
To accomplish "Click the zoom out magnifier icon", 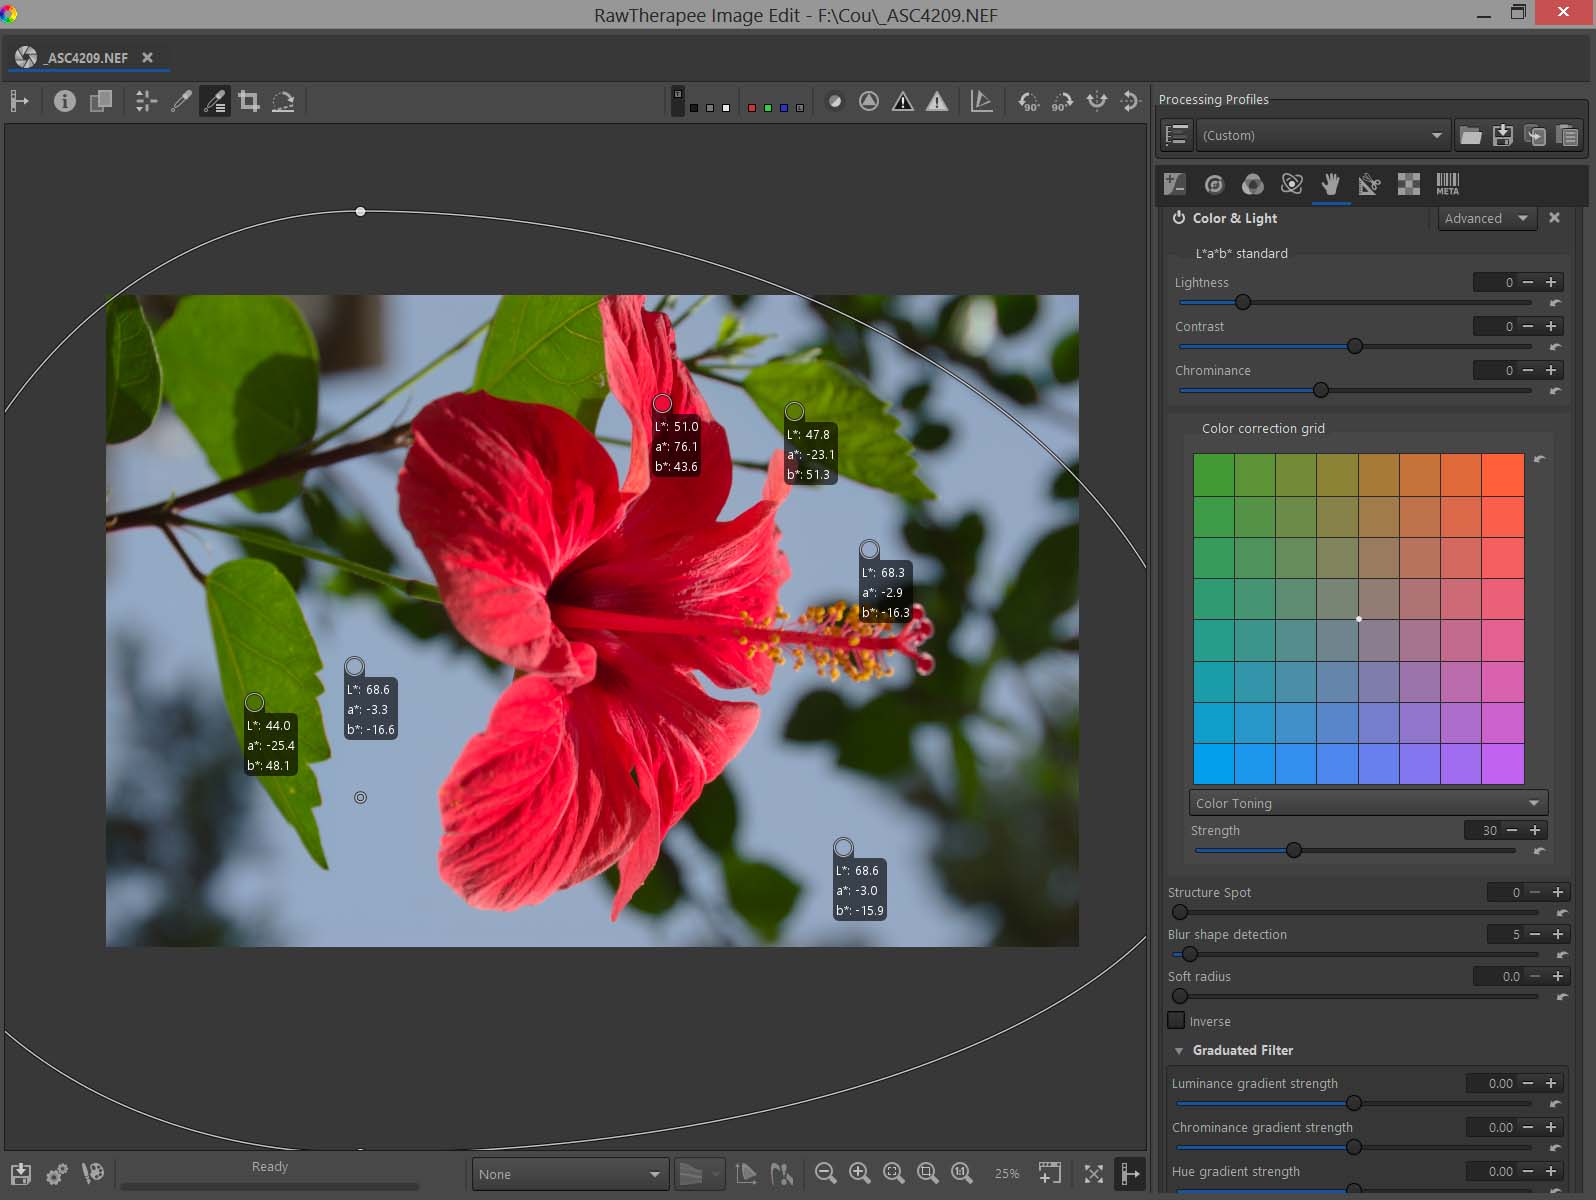I will pos(825,1173).
